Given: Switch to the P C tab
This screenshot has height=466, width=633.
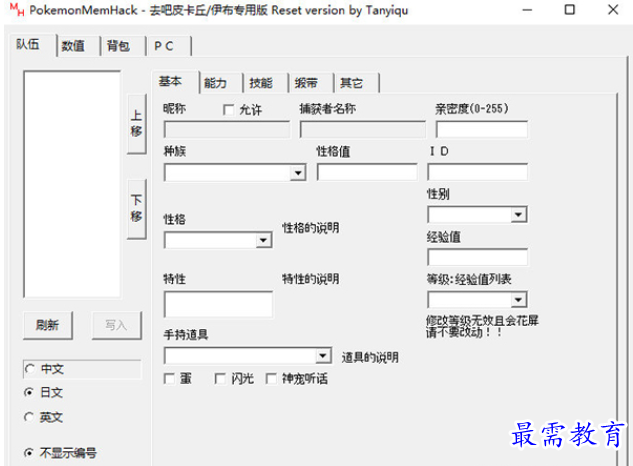Looking at the screenshot, I should [168, 46].
